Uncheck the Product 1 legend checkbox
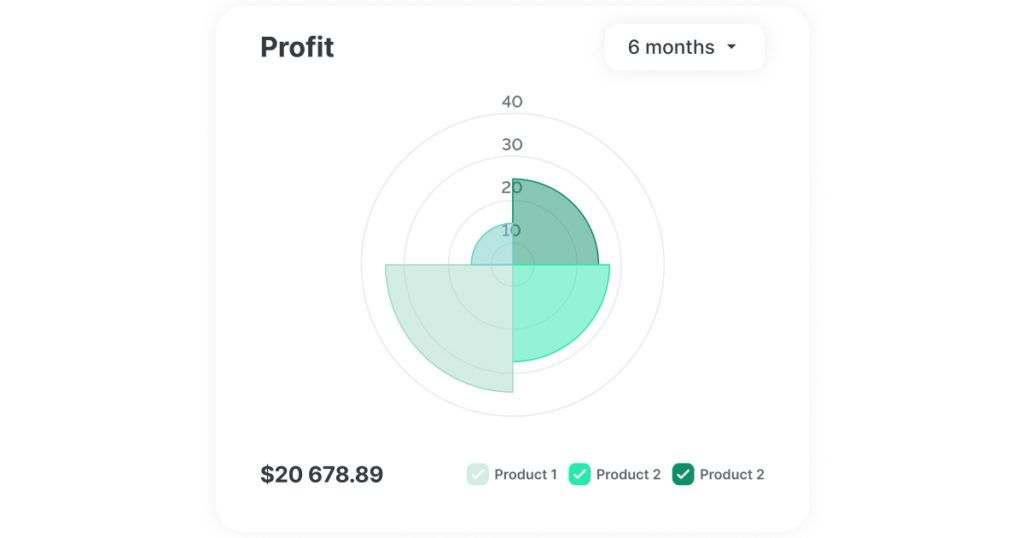The height and width of the screenshot is (538, 1024). (x=477, y=474)
